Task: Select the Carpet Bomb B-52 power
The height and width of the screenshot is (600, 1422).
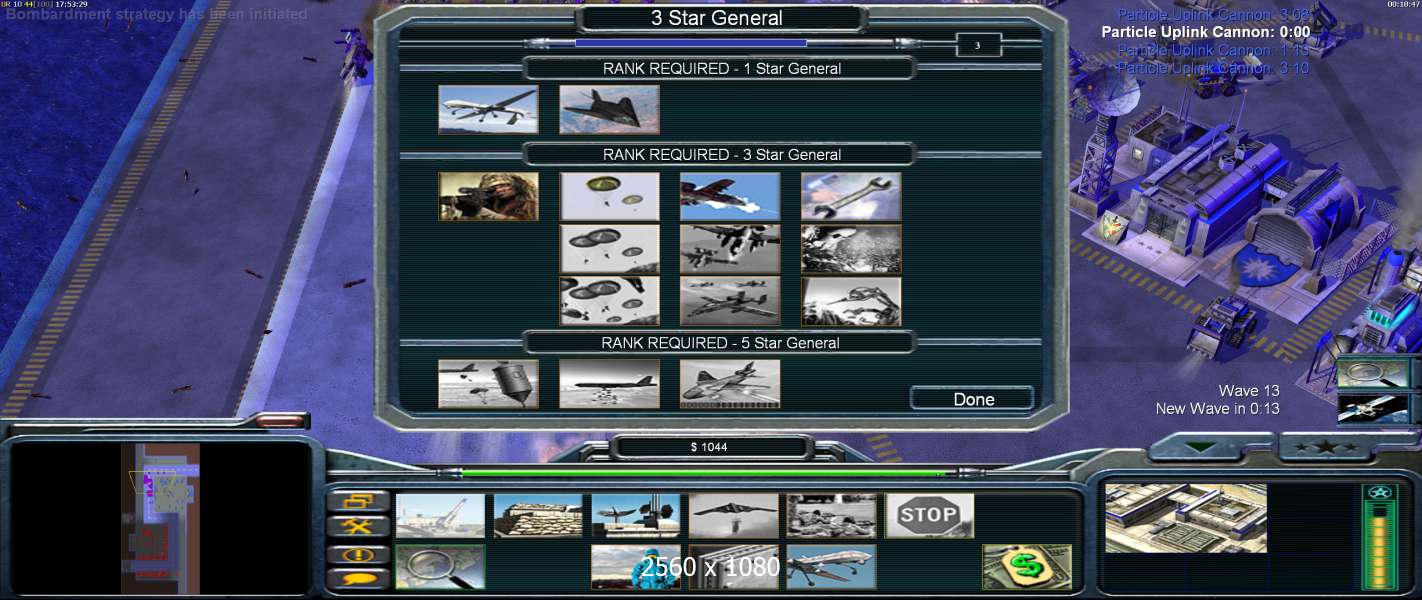Action: tap(609, 384)
